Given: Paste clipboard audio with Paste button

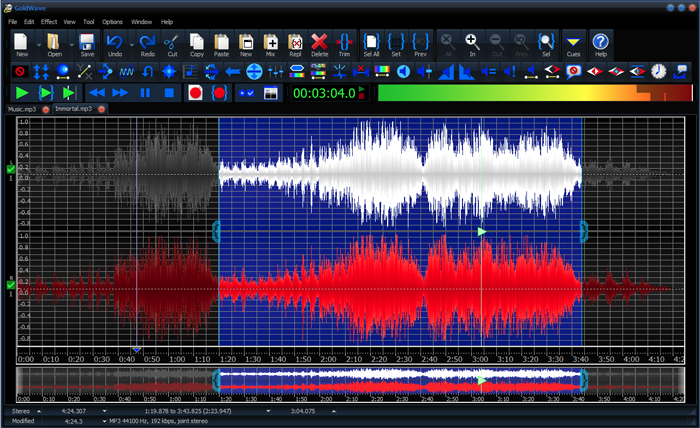Looking at the screenshot, I should point(221,45).
